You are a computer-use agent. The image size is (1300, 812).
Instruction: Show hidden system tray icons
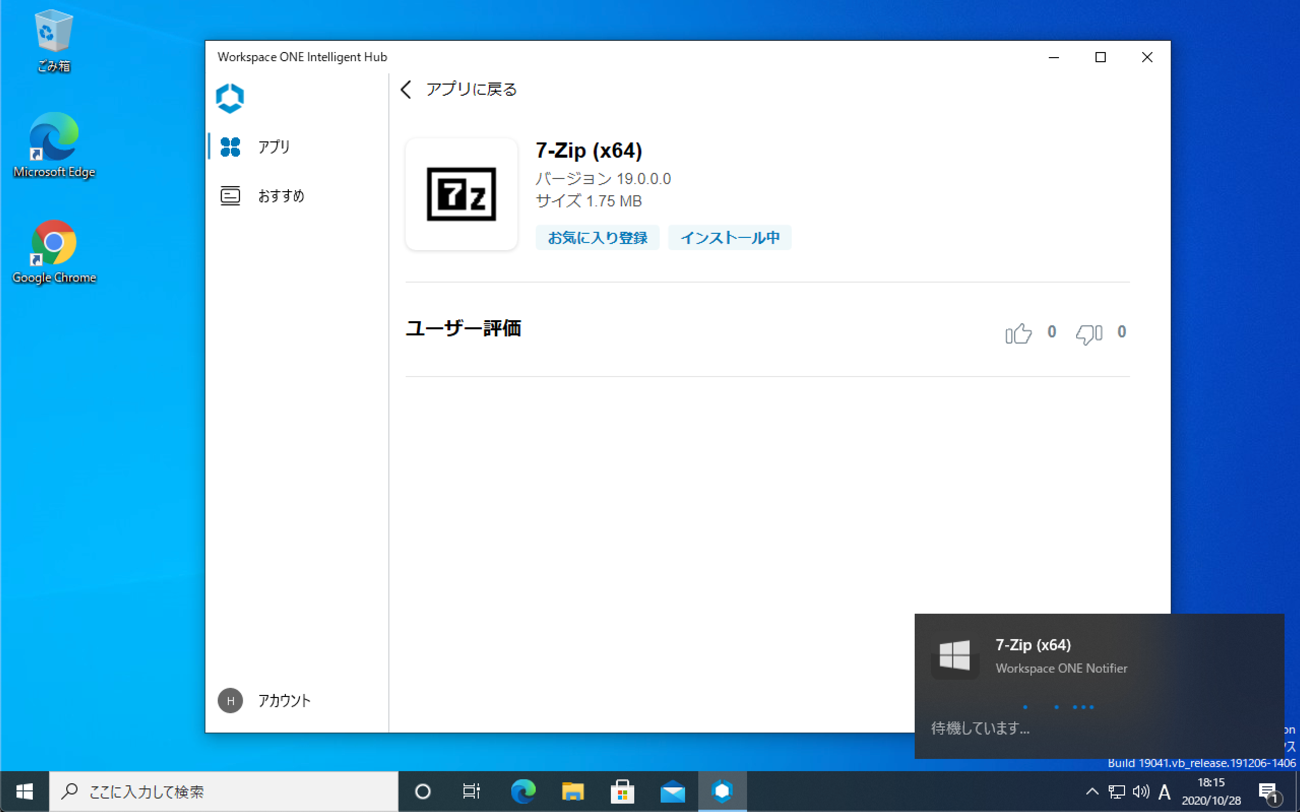coord(1092,792)
